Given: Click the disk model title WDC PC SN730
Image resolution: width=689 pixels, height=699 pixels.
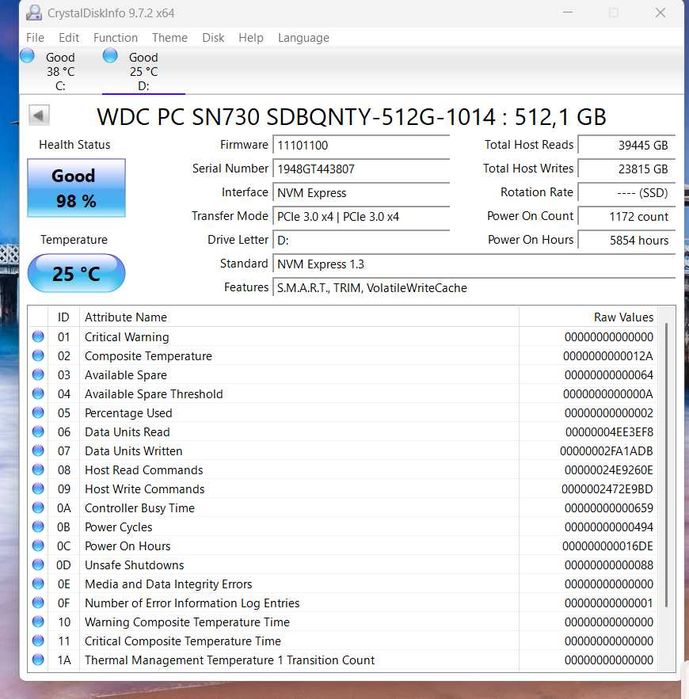Looking at the screenshot, I should [352, 117].
